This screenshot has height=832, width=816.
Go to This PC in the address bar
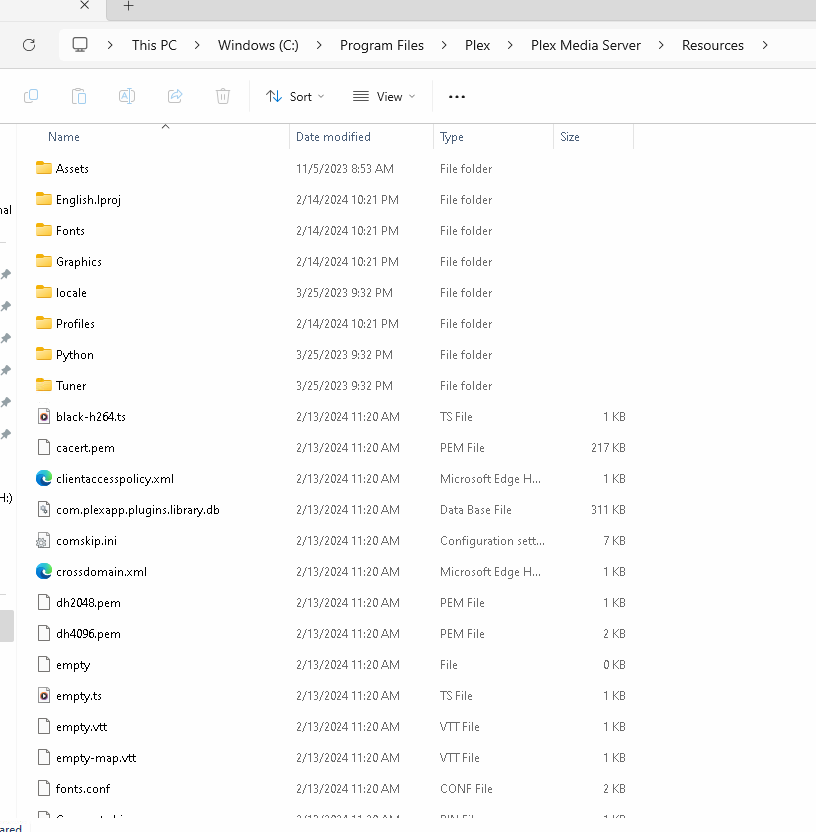[x=154, y=45]
